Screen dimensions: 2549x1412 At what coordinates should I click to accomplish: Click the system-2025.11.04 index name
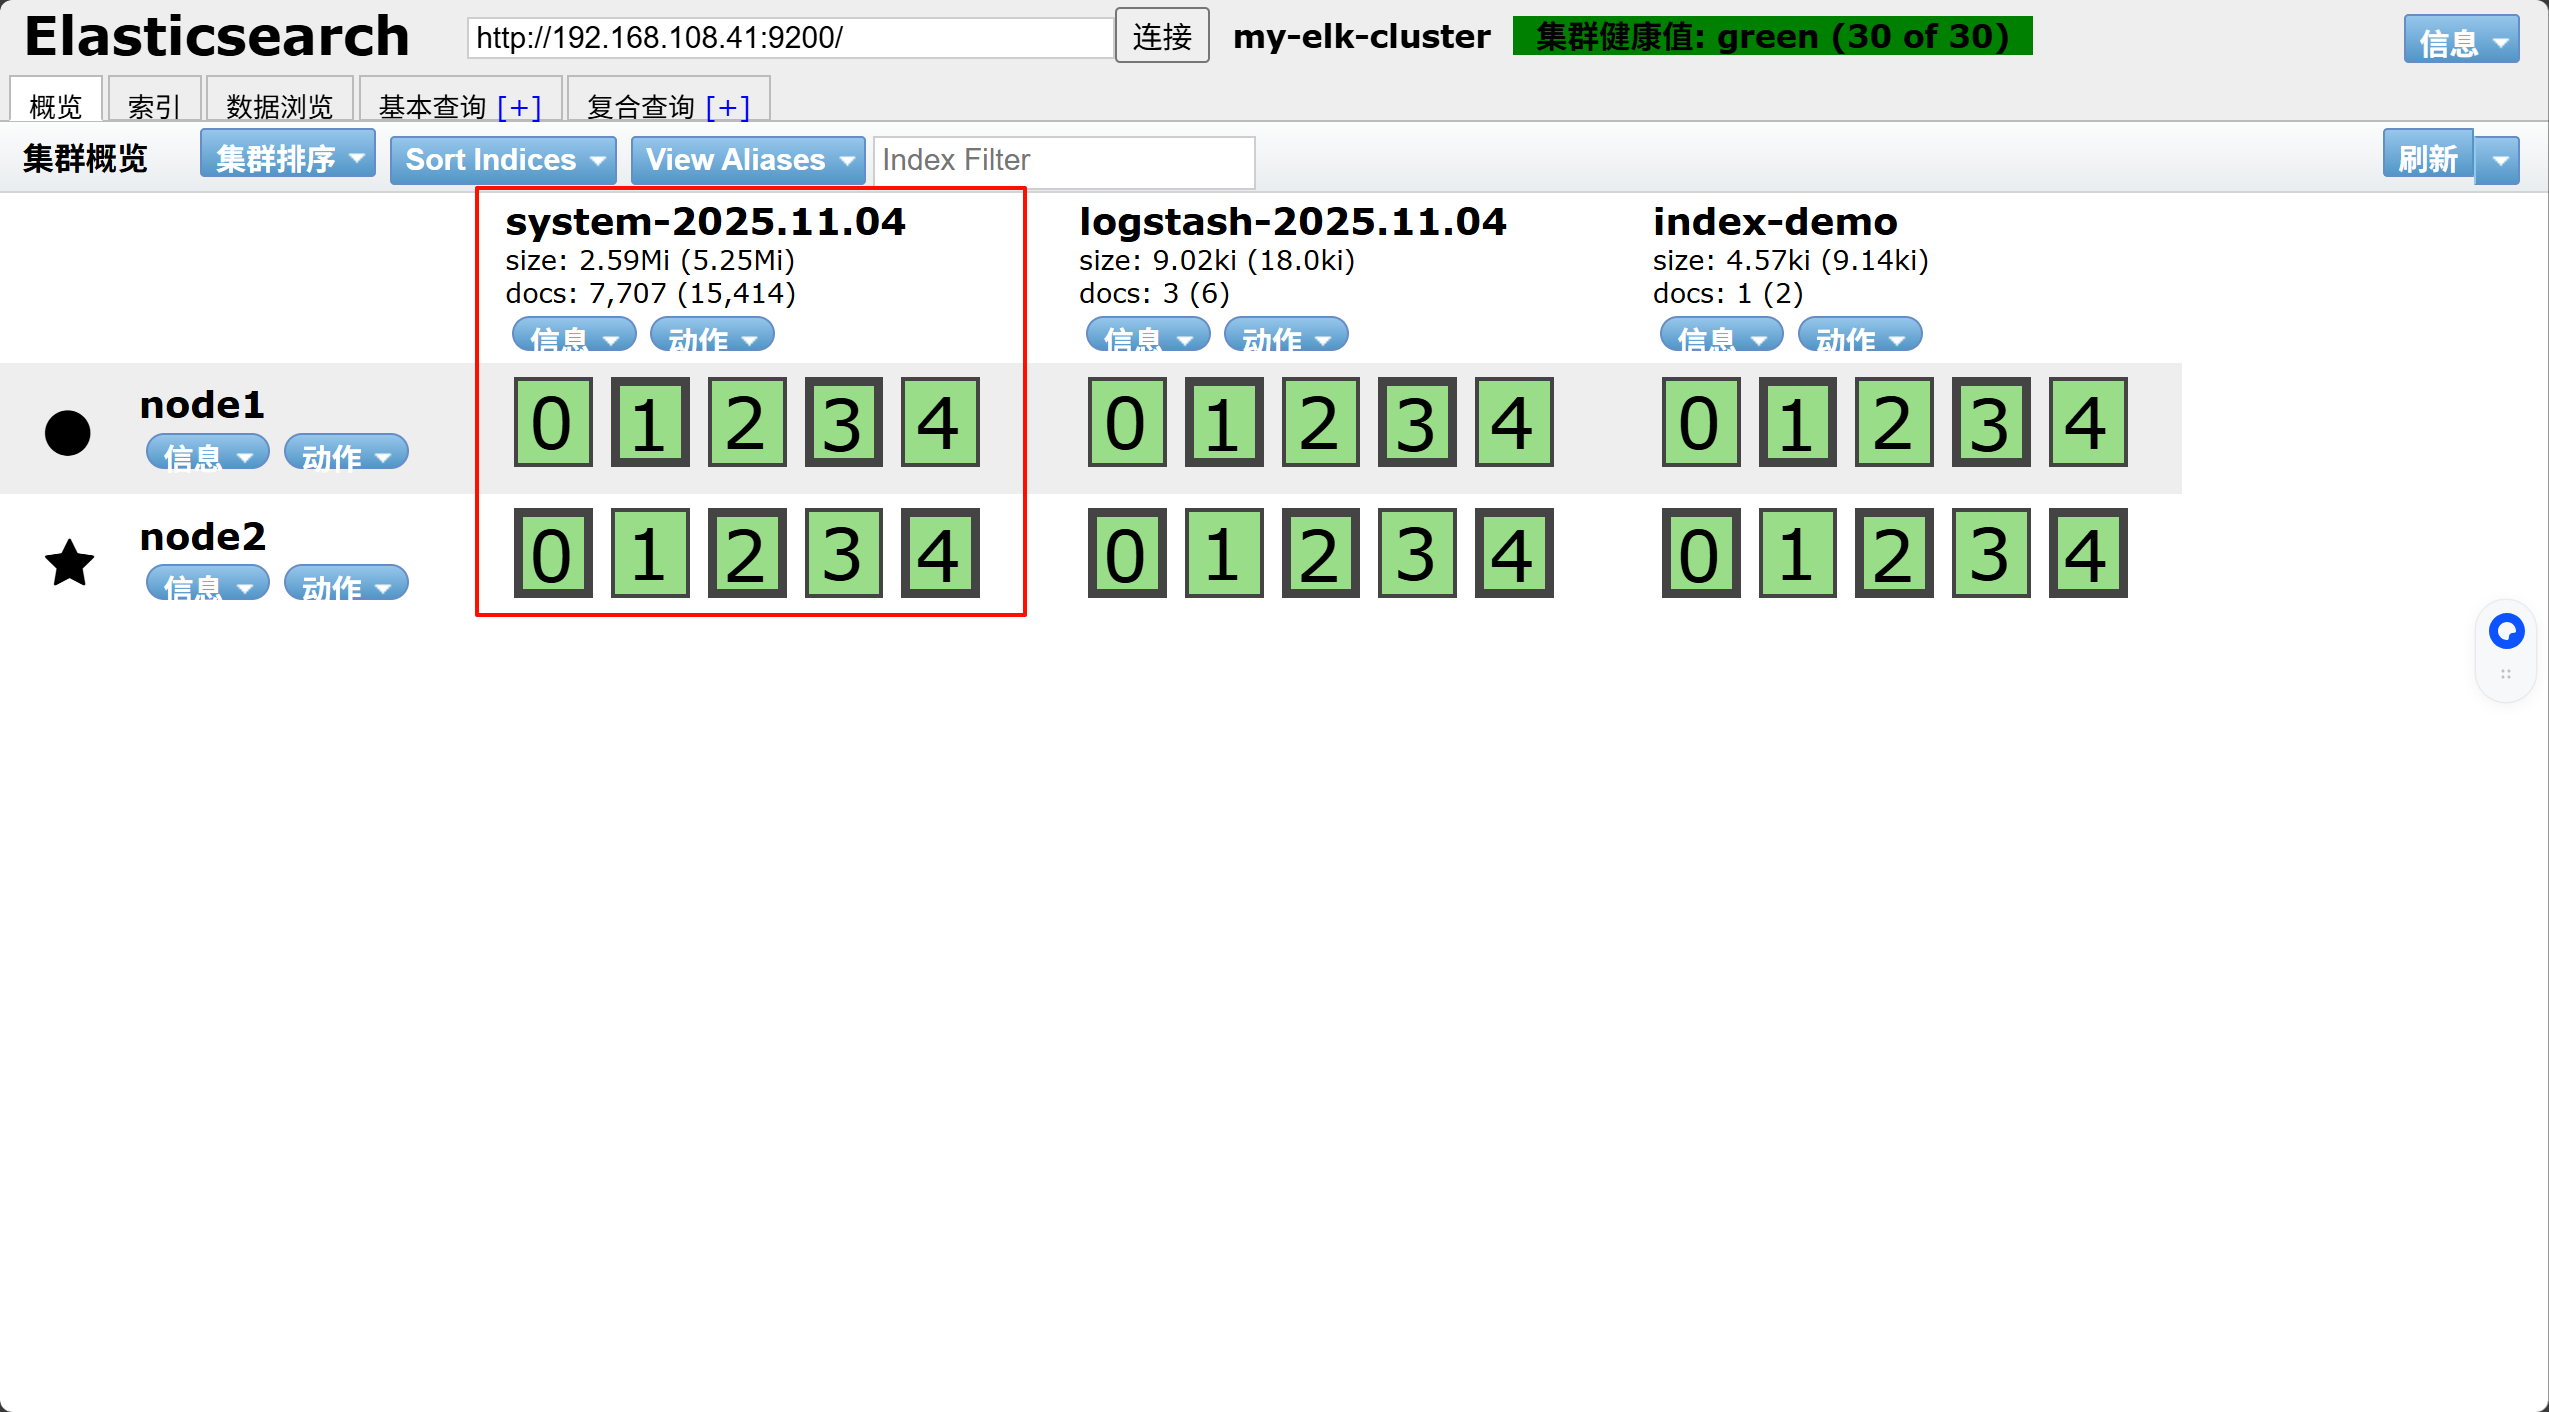[705, 221]
